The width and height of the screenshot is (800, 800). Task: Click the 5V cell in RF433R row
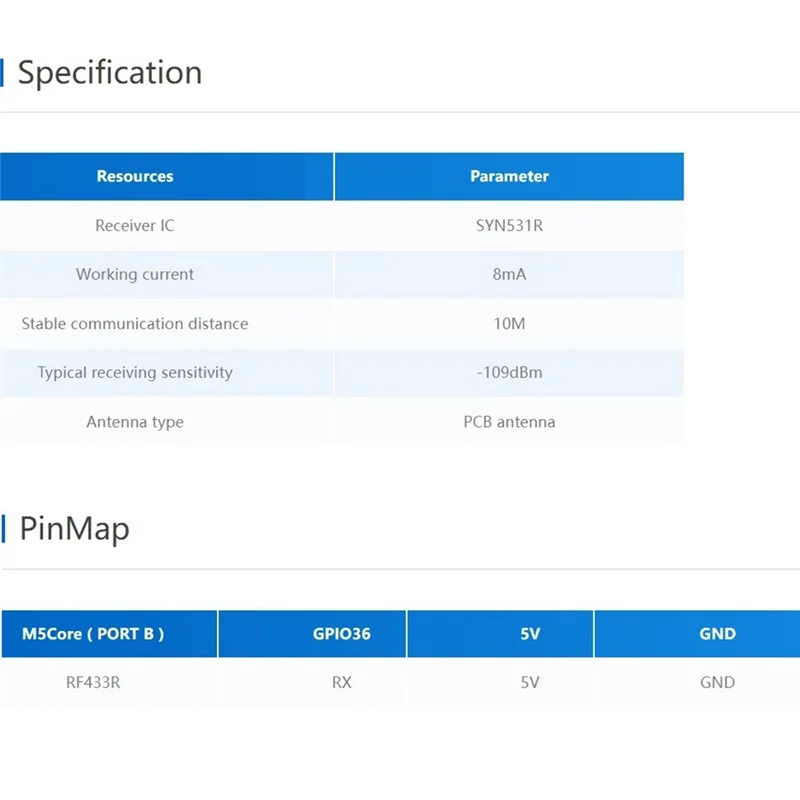tap(530, 682)
